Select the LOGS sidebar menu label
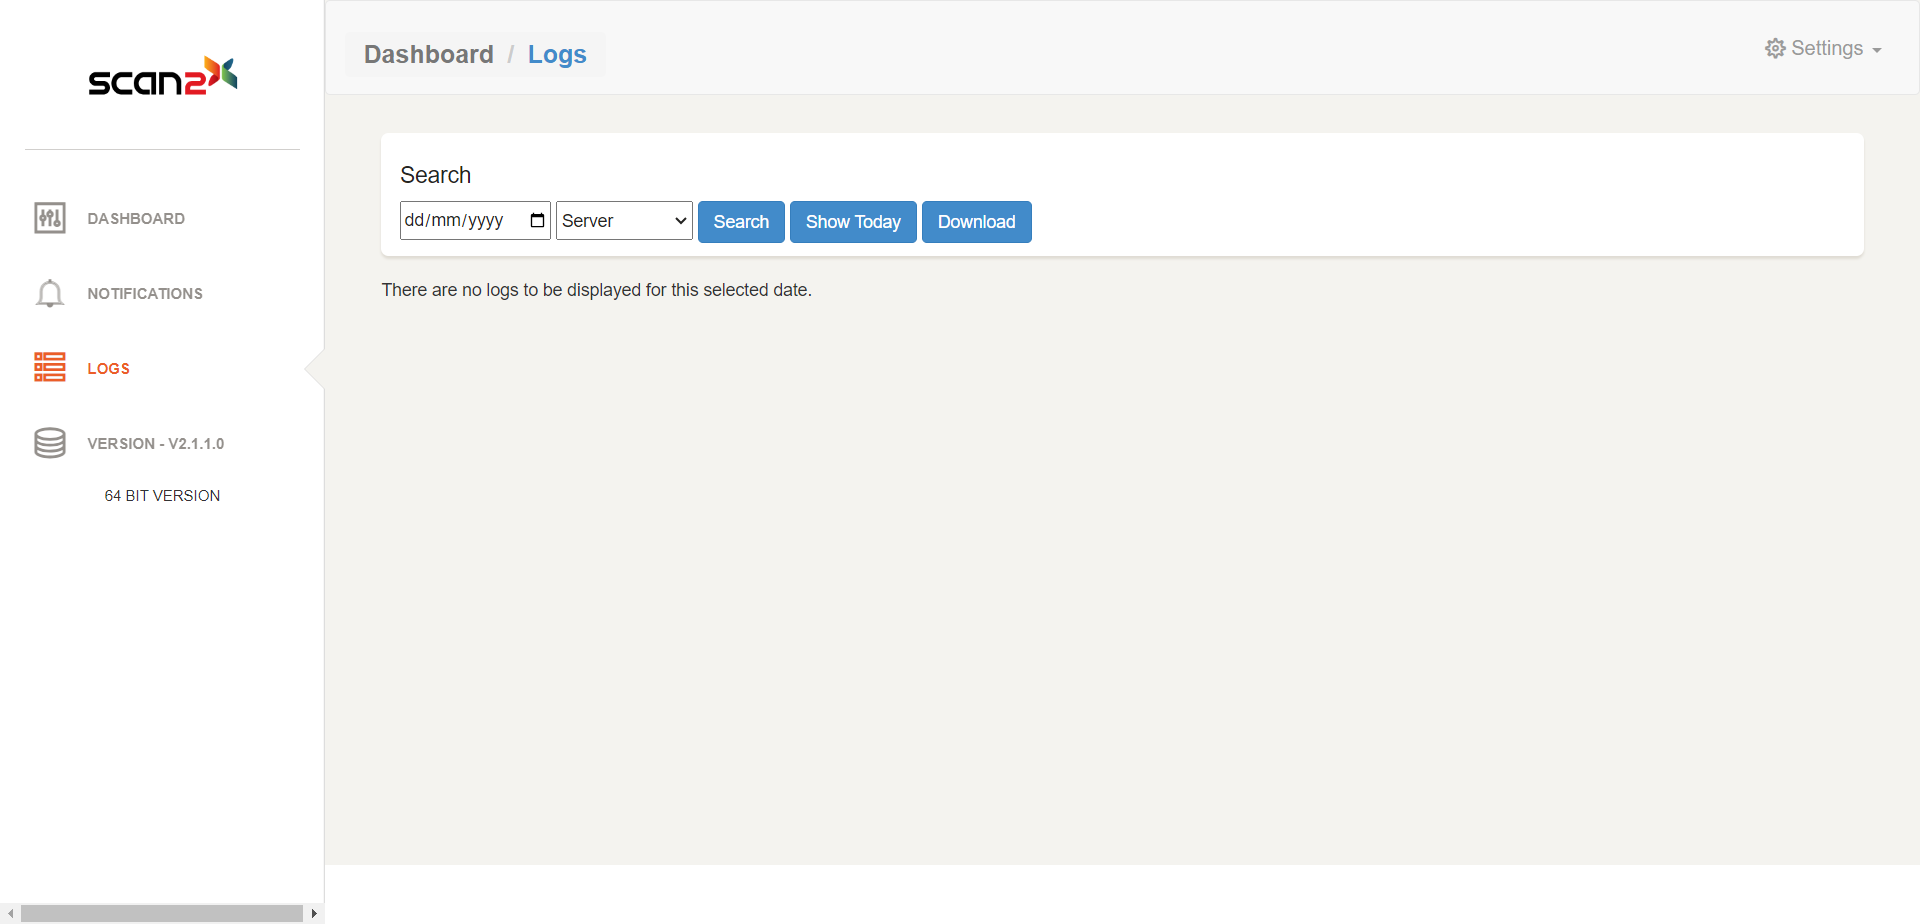Viewport: 1920px width, 924px height. [x=109, y=368]
